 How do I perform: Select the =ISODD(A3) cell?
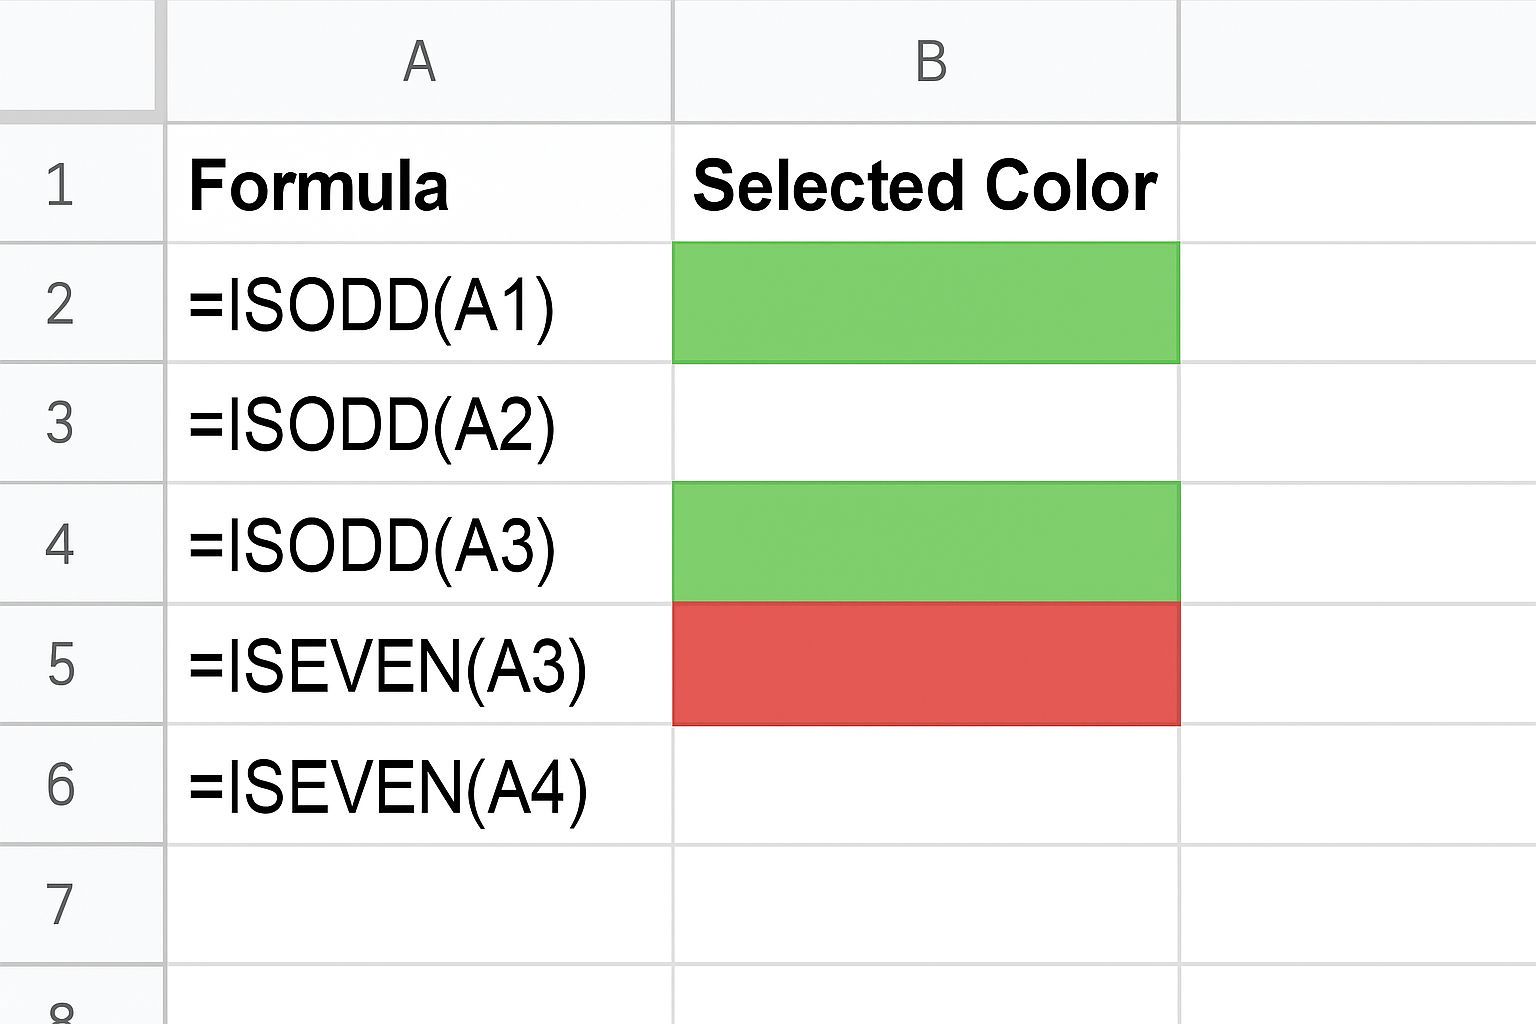[x=419, y=543]
